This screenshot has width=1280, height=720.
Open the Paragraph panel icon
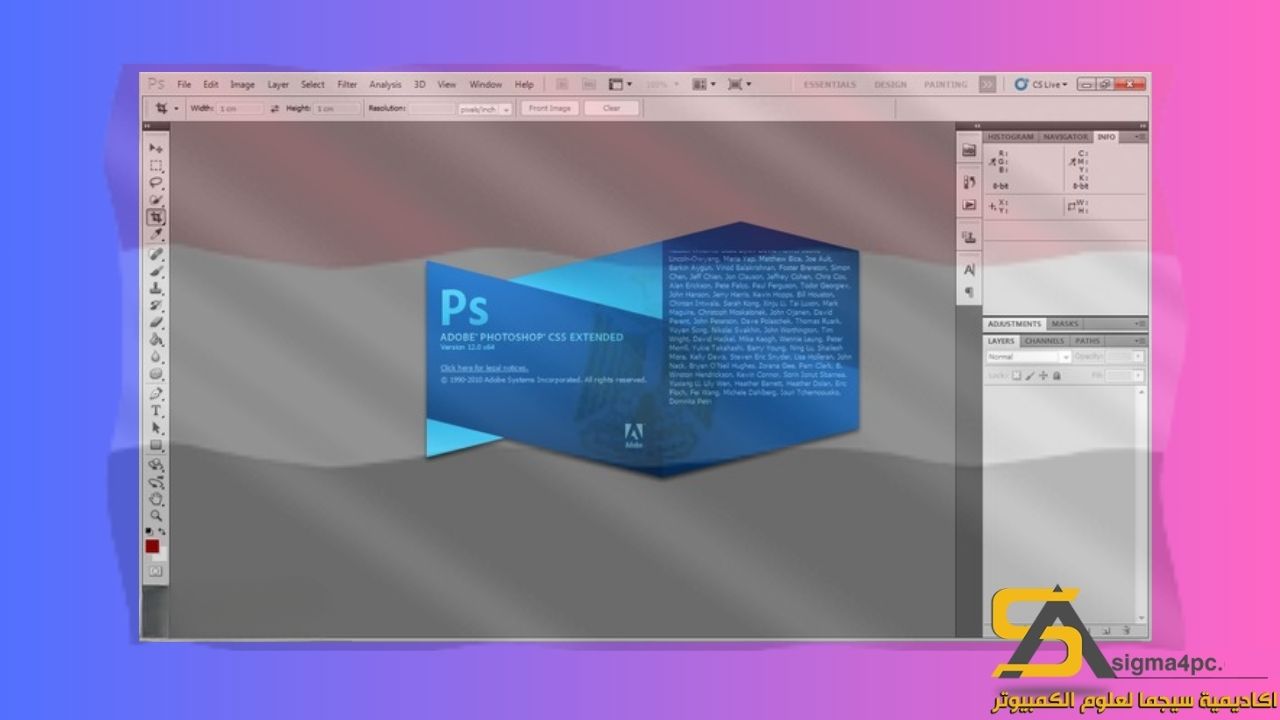pos(968,292)
